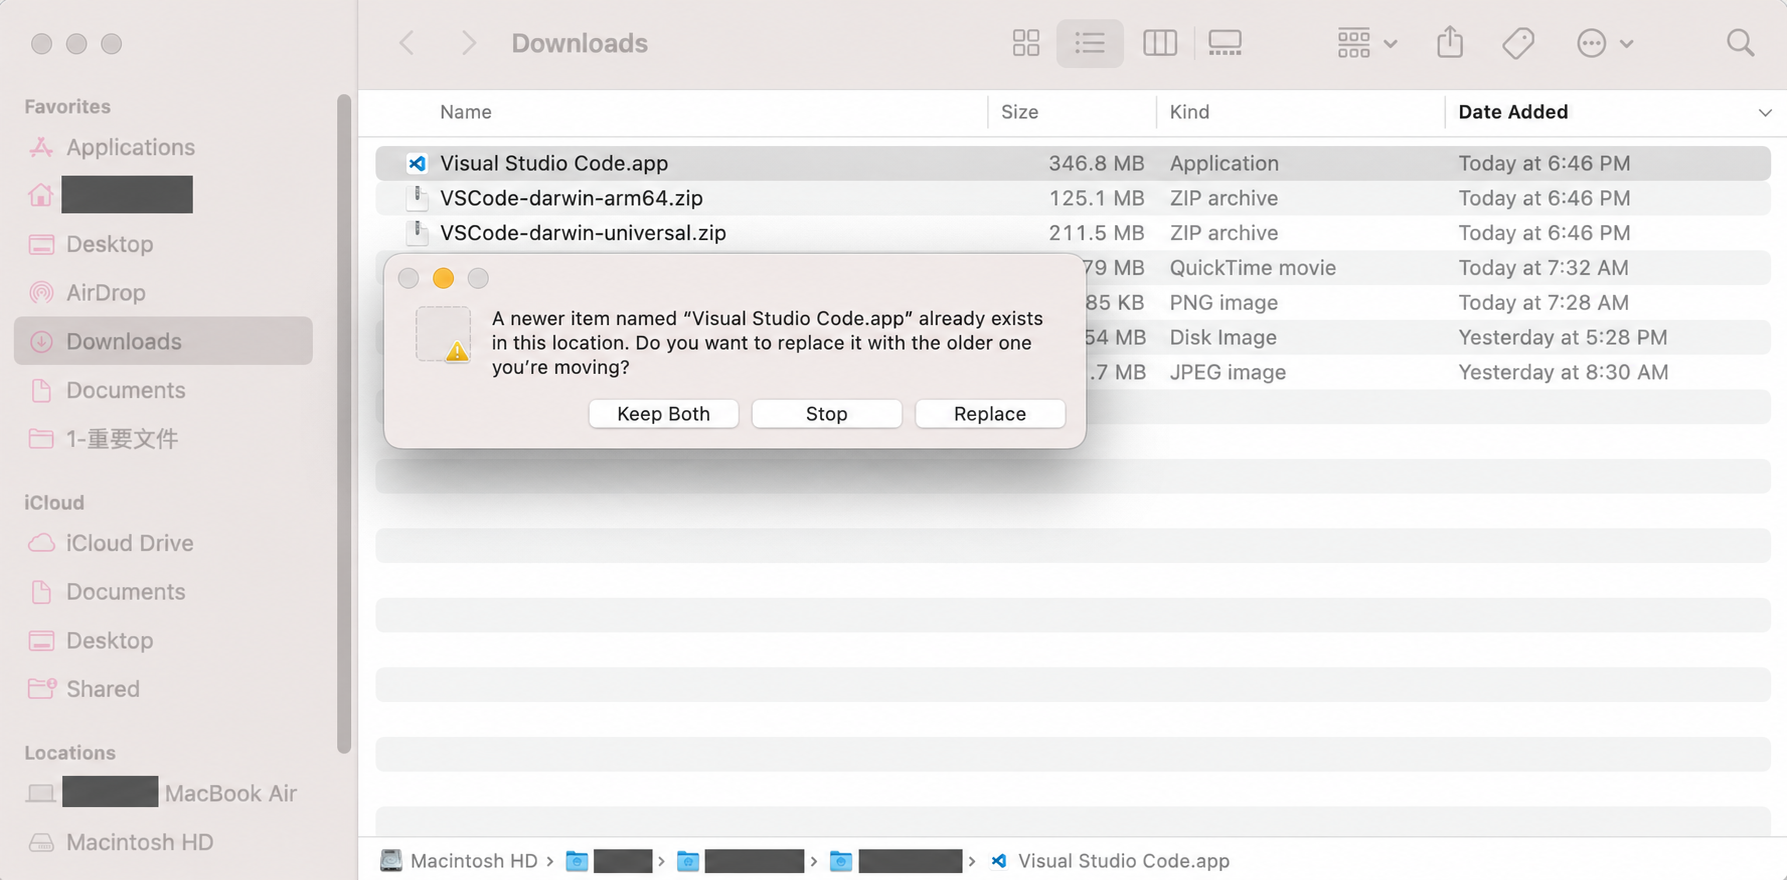Switch to list view in toolbar
The image size is (1787, 880).
(x=1089, y=43)
